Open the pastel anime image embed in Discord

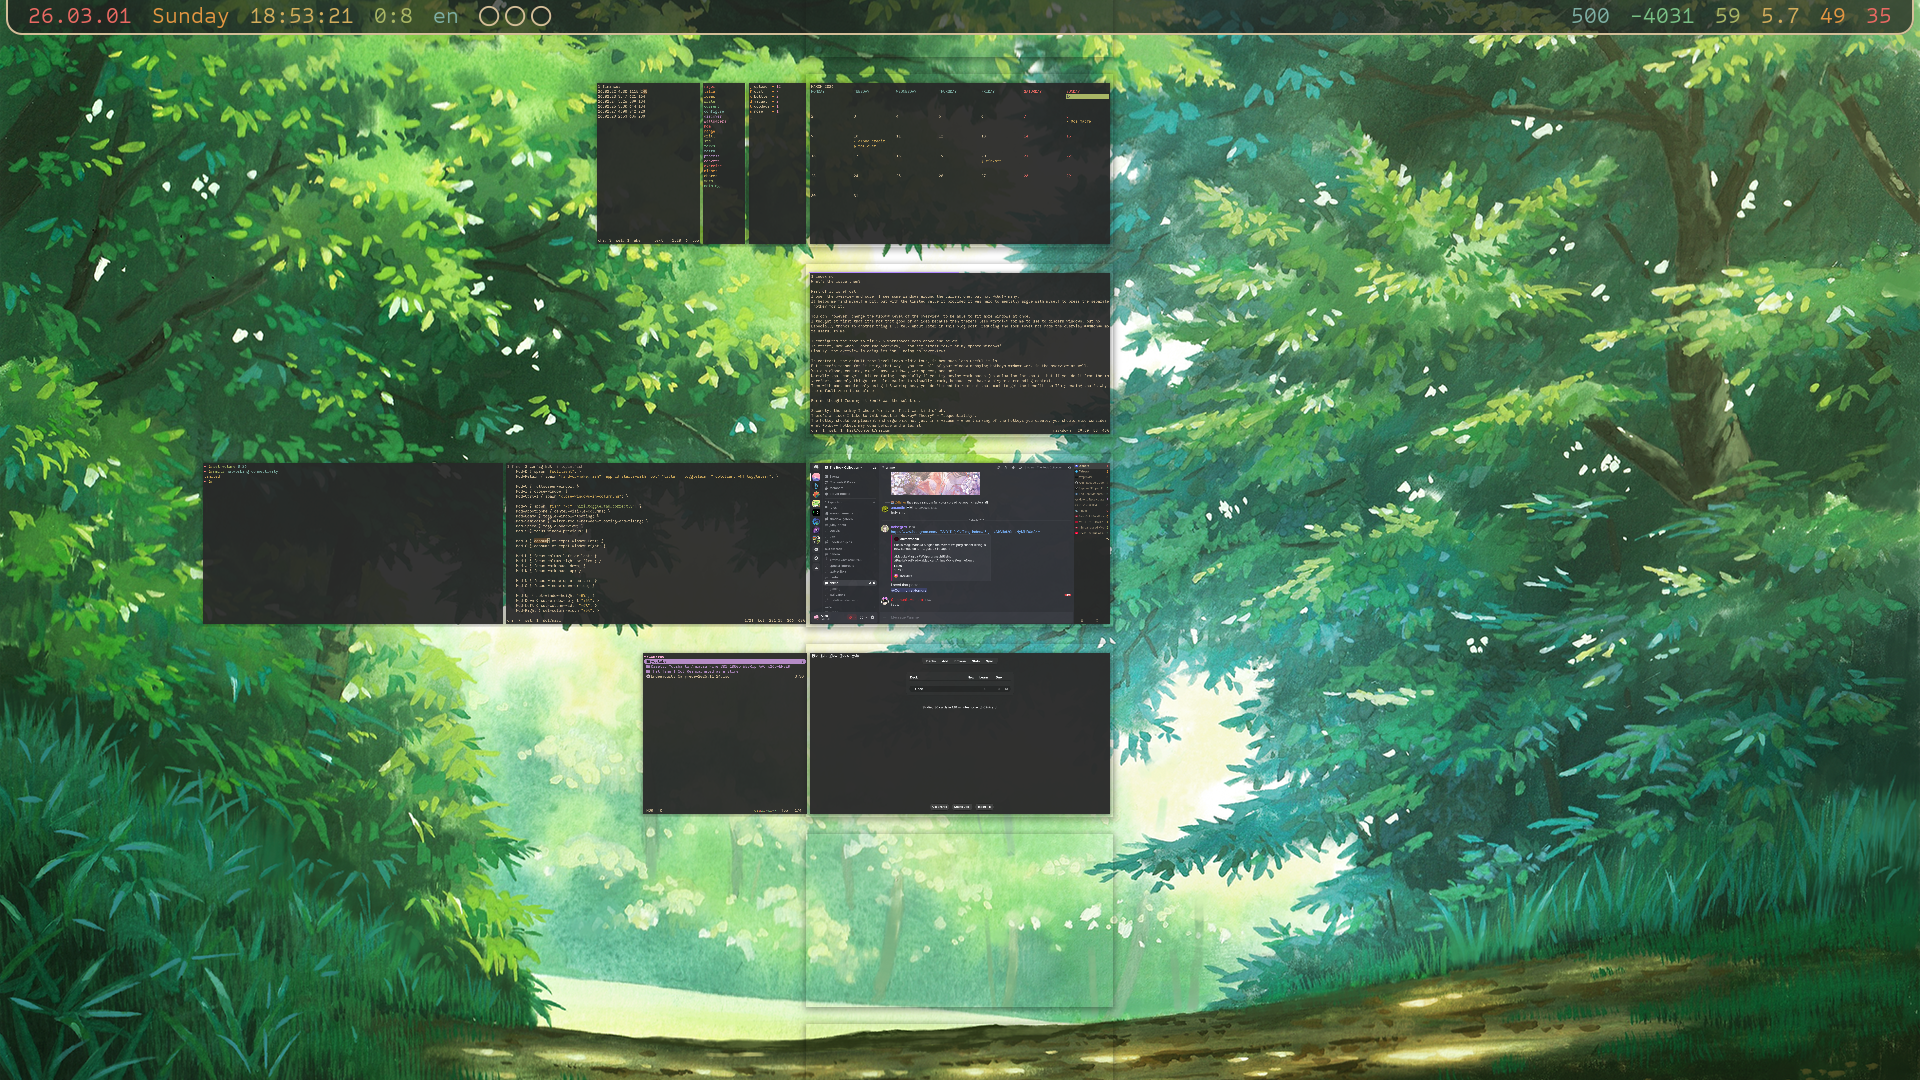[x=935, y=484]
